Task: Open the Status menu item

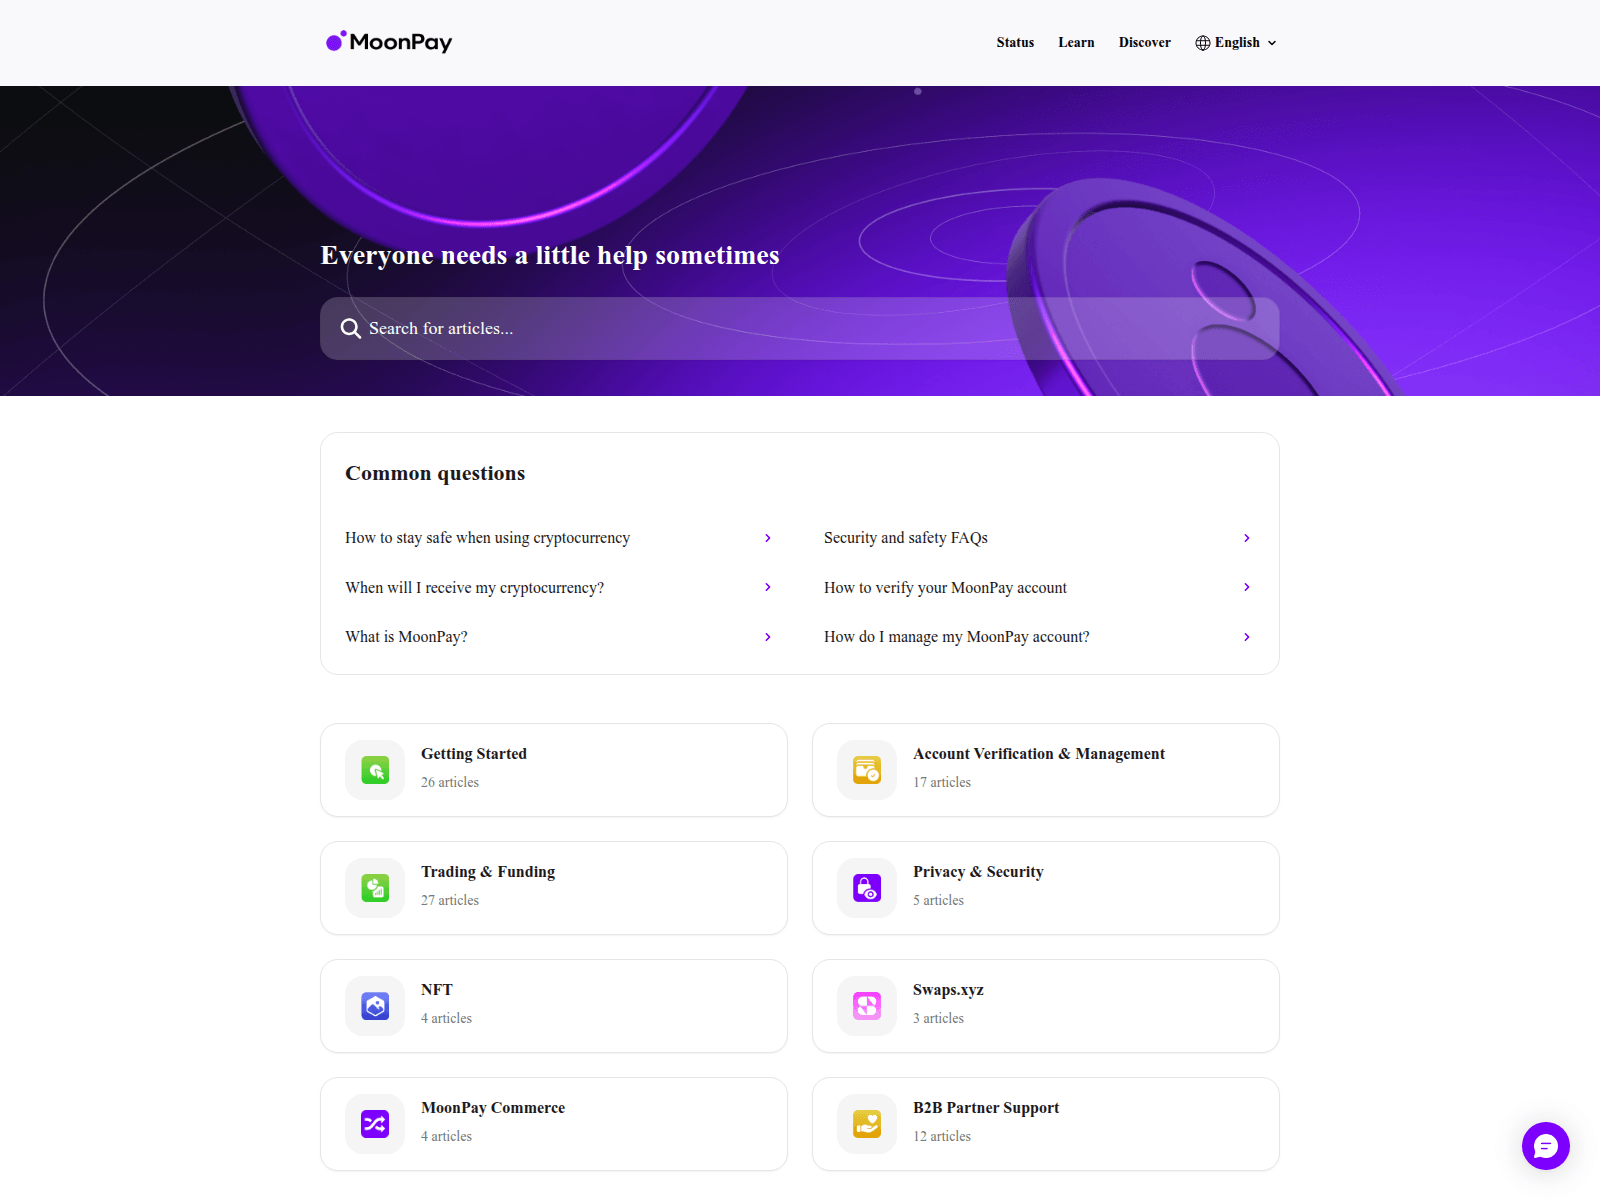Action: coord(1015,43)
